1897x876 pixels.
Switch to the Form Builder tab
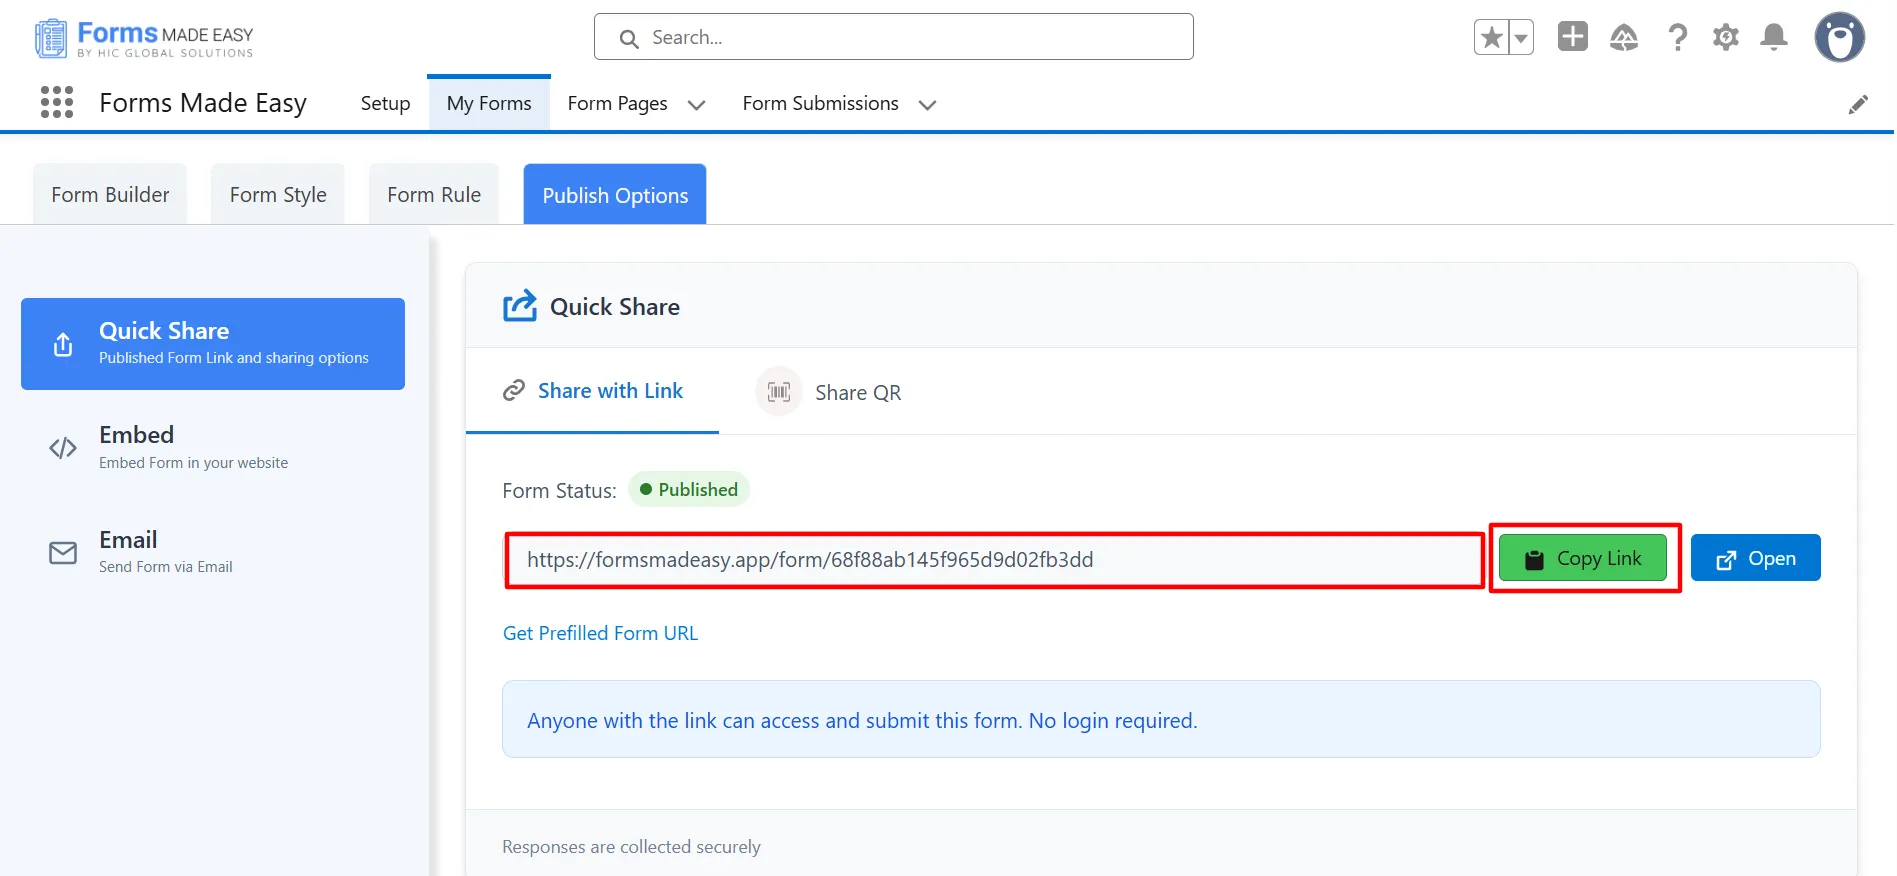coord(110,195)
